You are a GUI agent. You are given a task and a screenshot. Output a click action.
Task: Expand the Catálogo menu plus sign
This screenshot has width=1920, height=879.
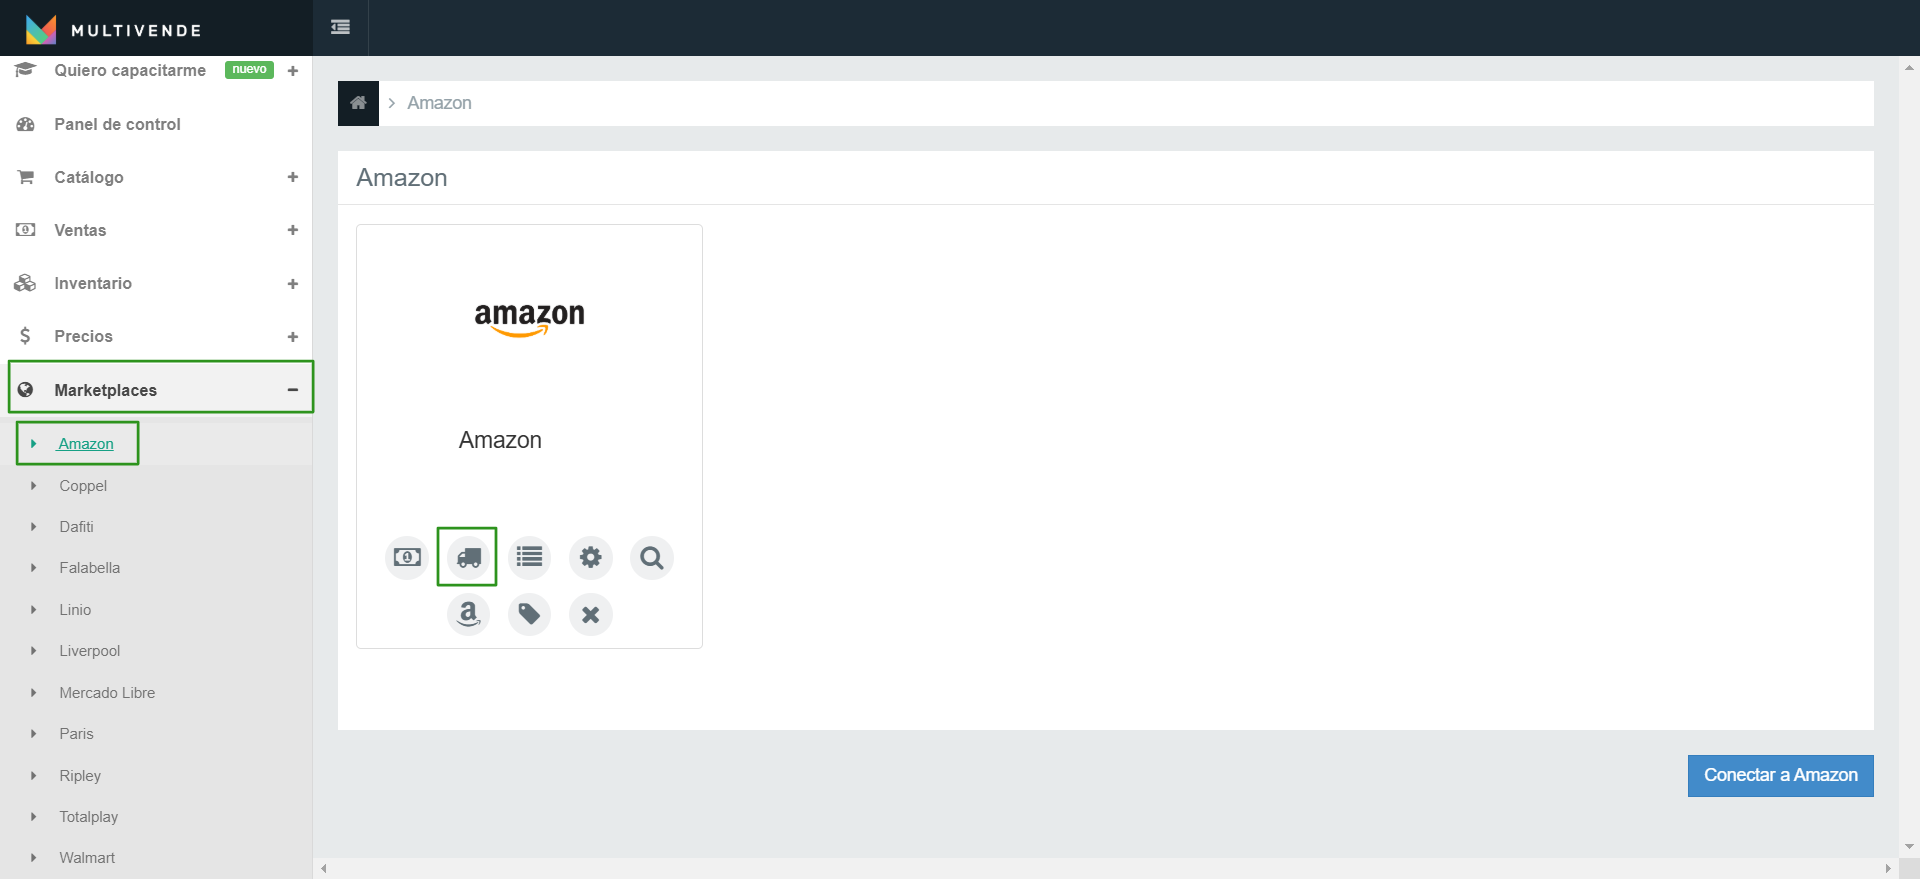pyautogui.click(x=293, y=177)
